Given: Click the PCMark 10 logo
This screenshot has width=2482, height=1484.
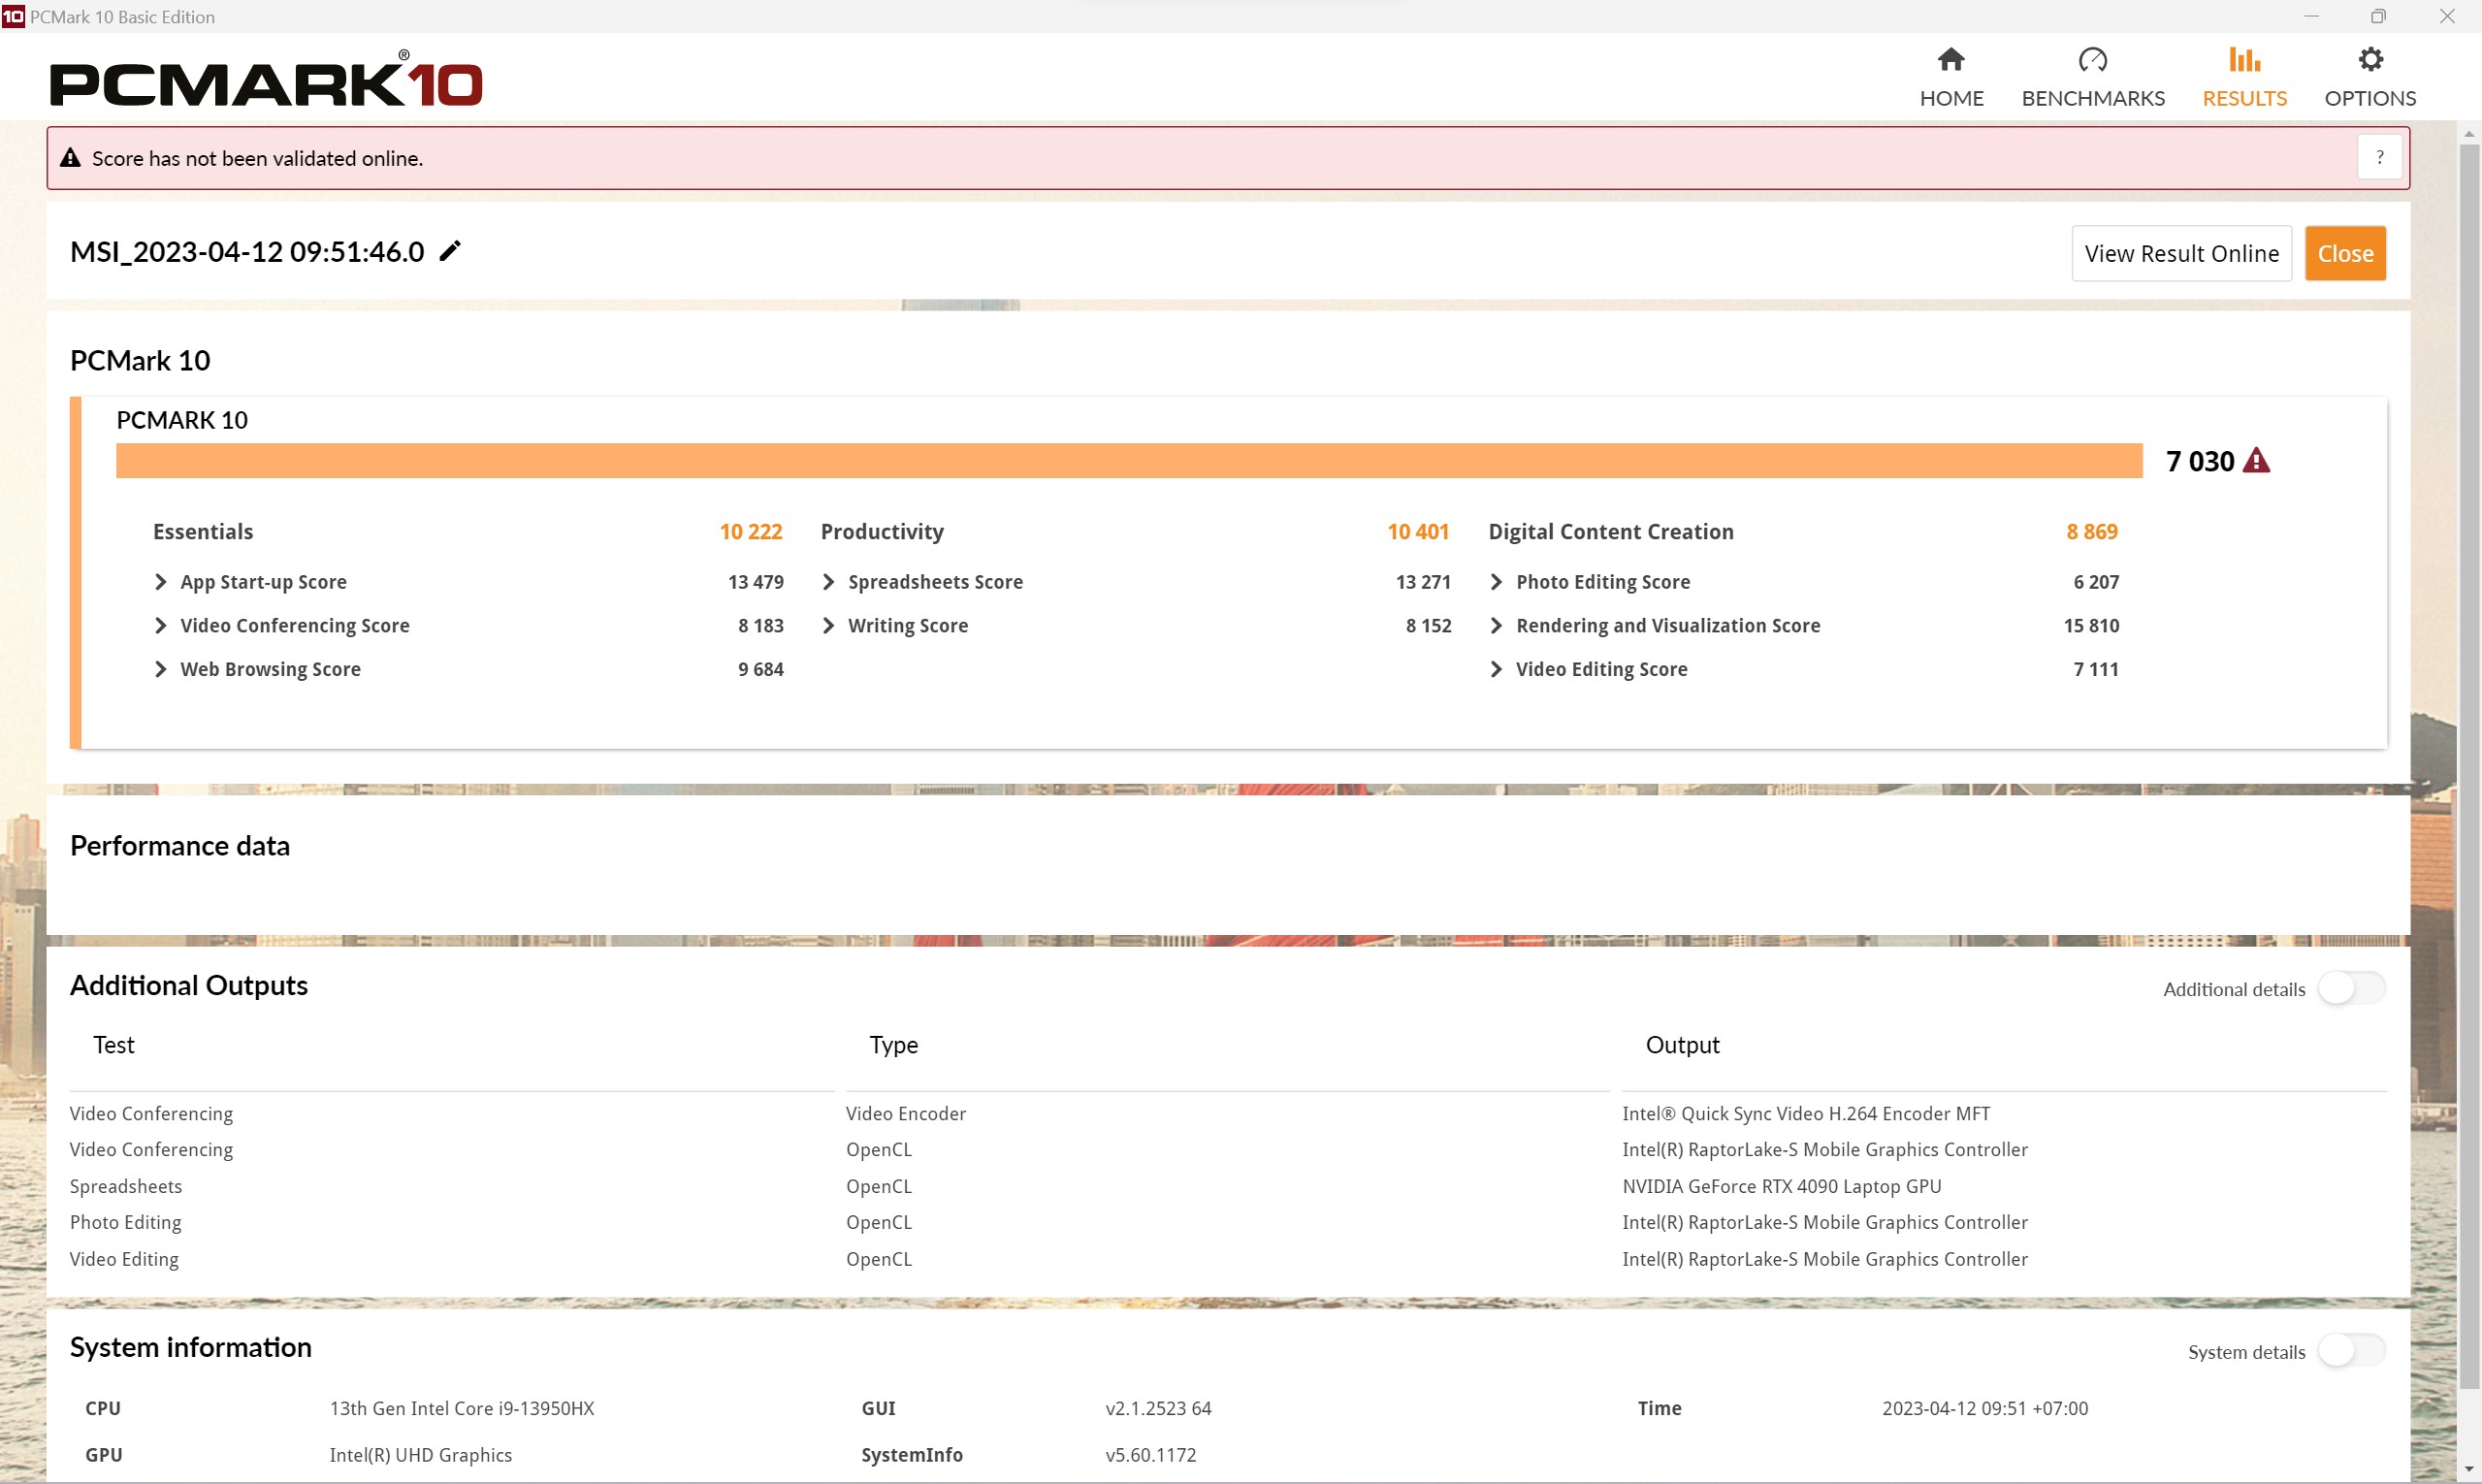Looking at the screenshot, I should pos(266,80).
